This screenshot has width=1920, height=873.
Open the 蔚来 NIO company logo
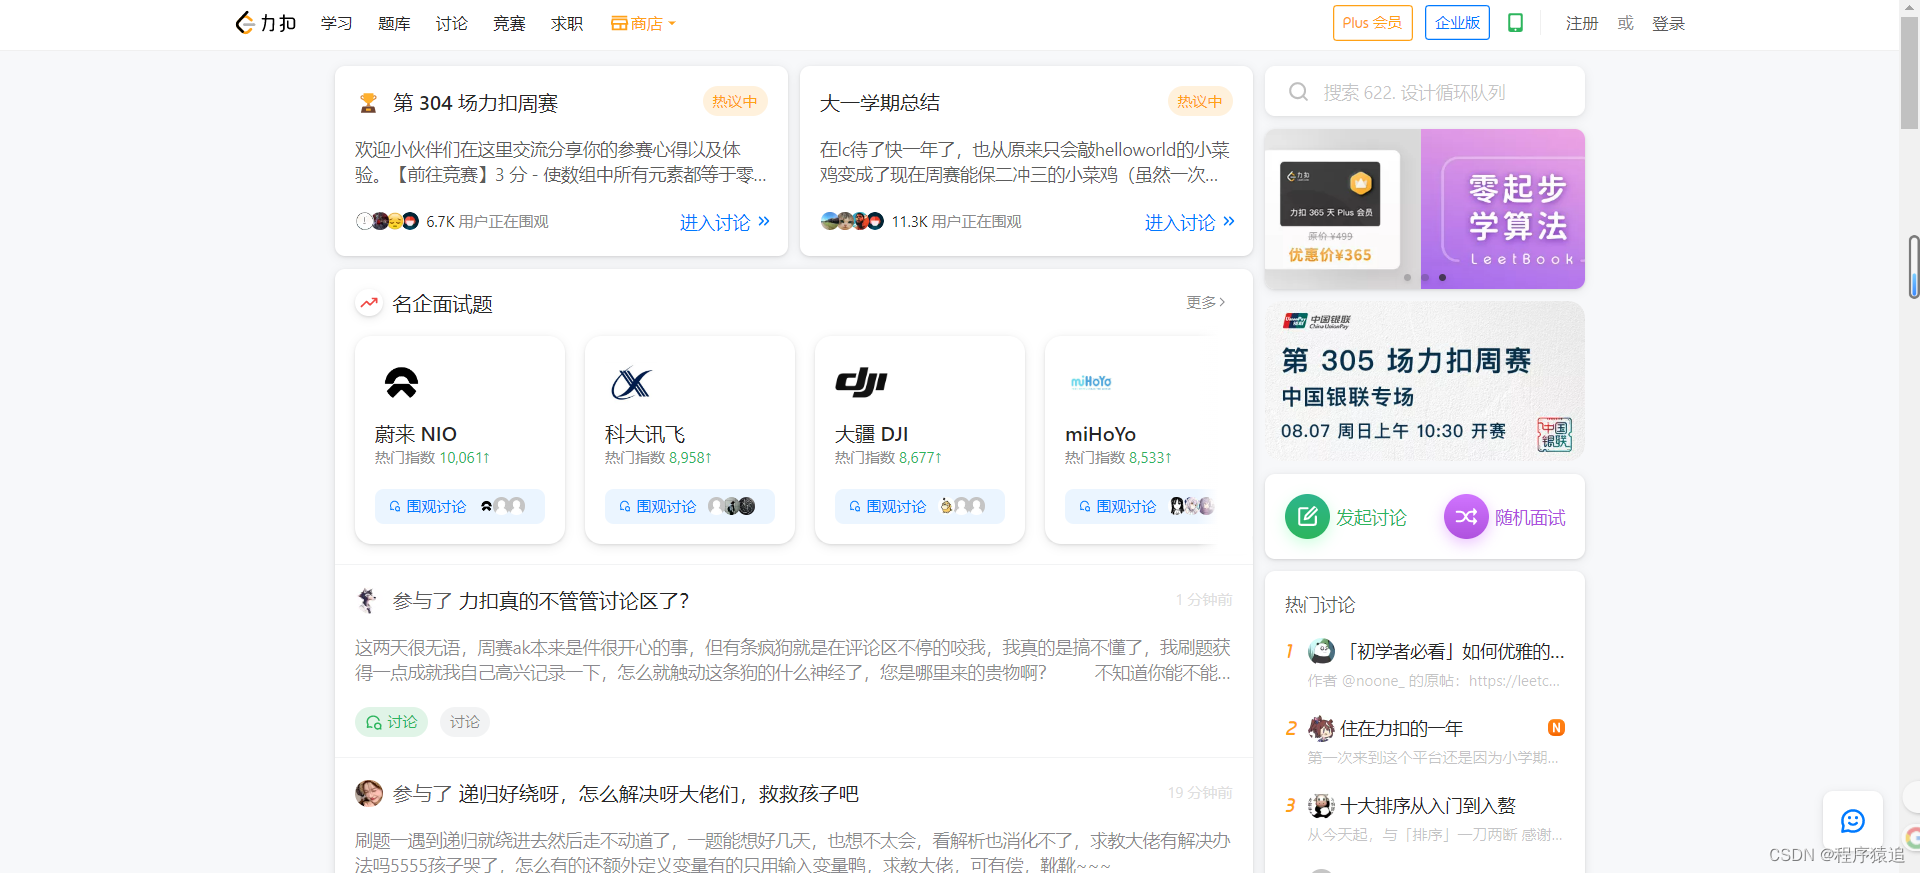[402, 383]
